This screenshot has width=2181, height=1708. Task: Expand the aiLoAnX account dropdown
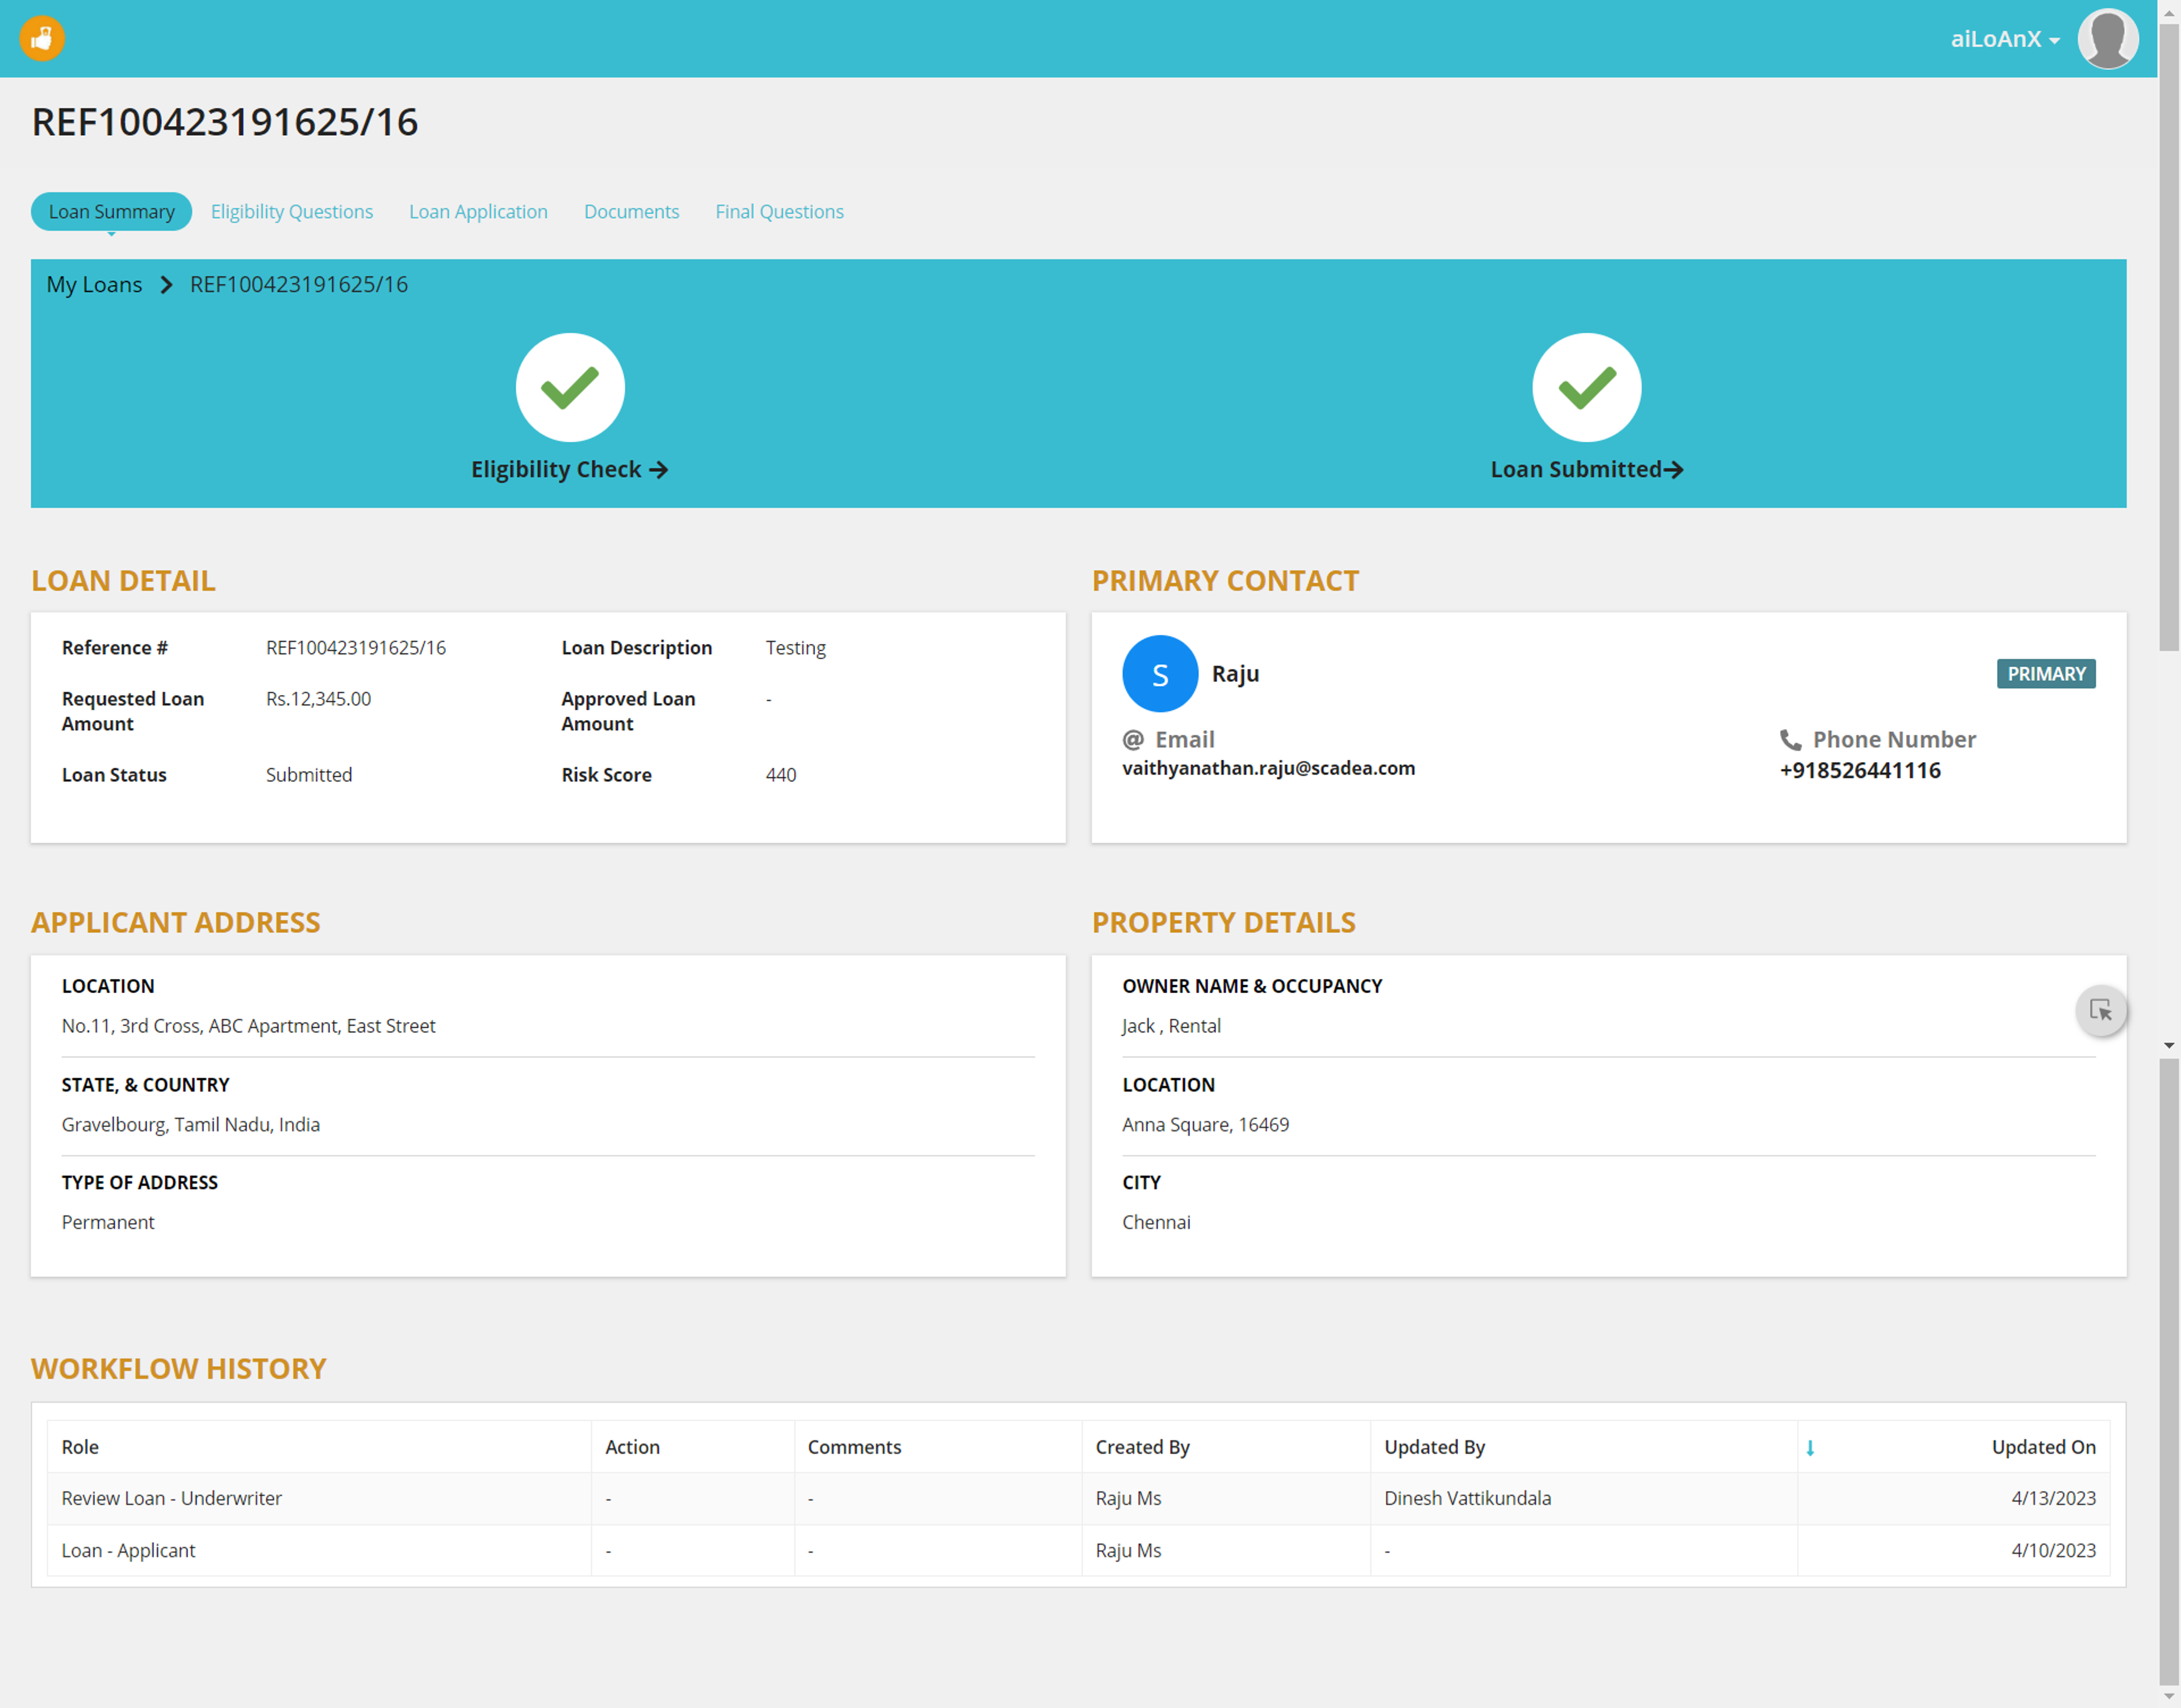(2005, 39)
